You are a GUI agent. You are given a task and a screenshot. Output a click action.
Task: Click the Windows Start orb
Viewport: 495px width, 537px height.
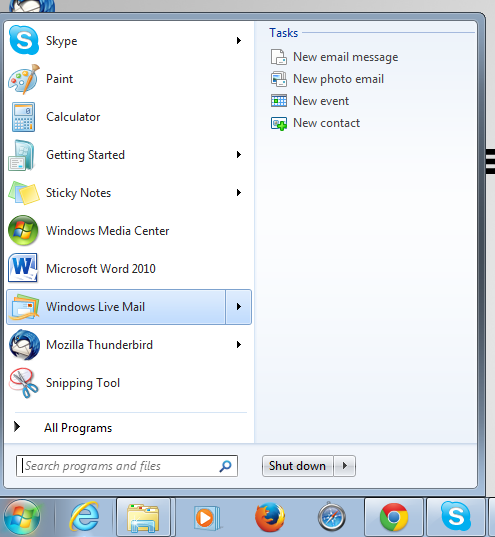(22, 517)
